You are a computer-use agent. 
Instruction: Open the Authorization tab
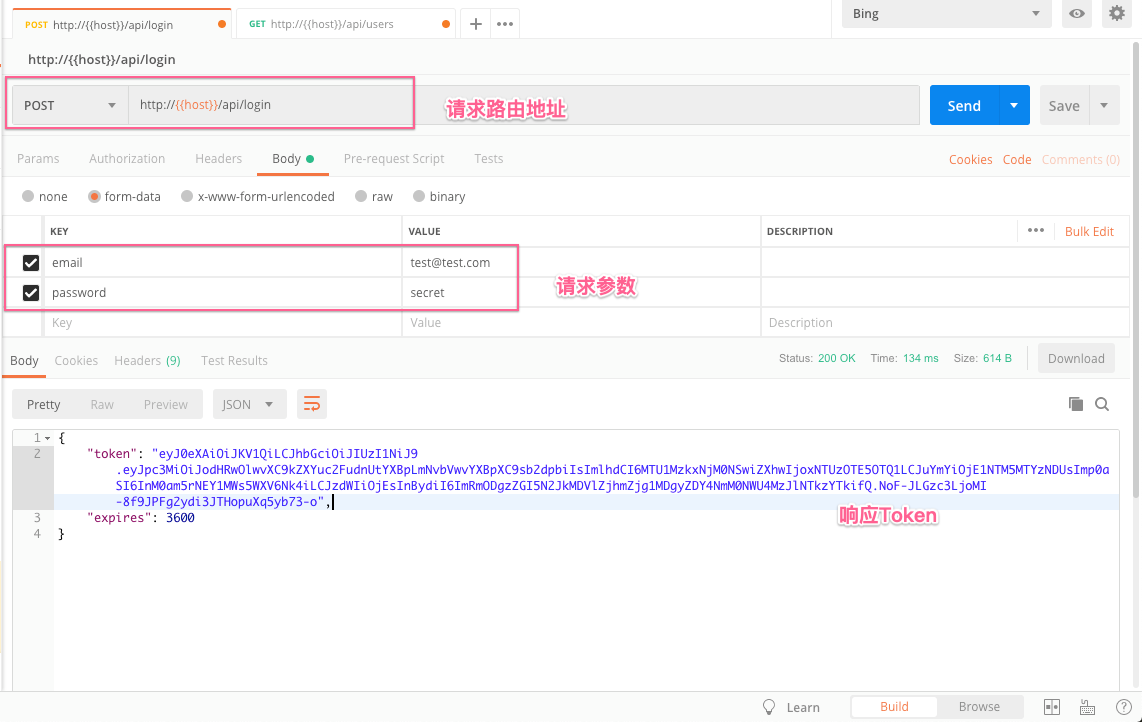pos(127,158)
